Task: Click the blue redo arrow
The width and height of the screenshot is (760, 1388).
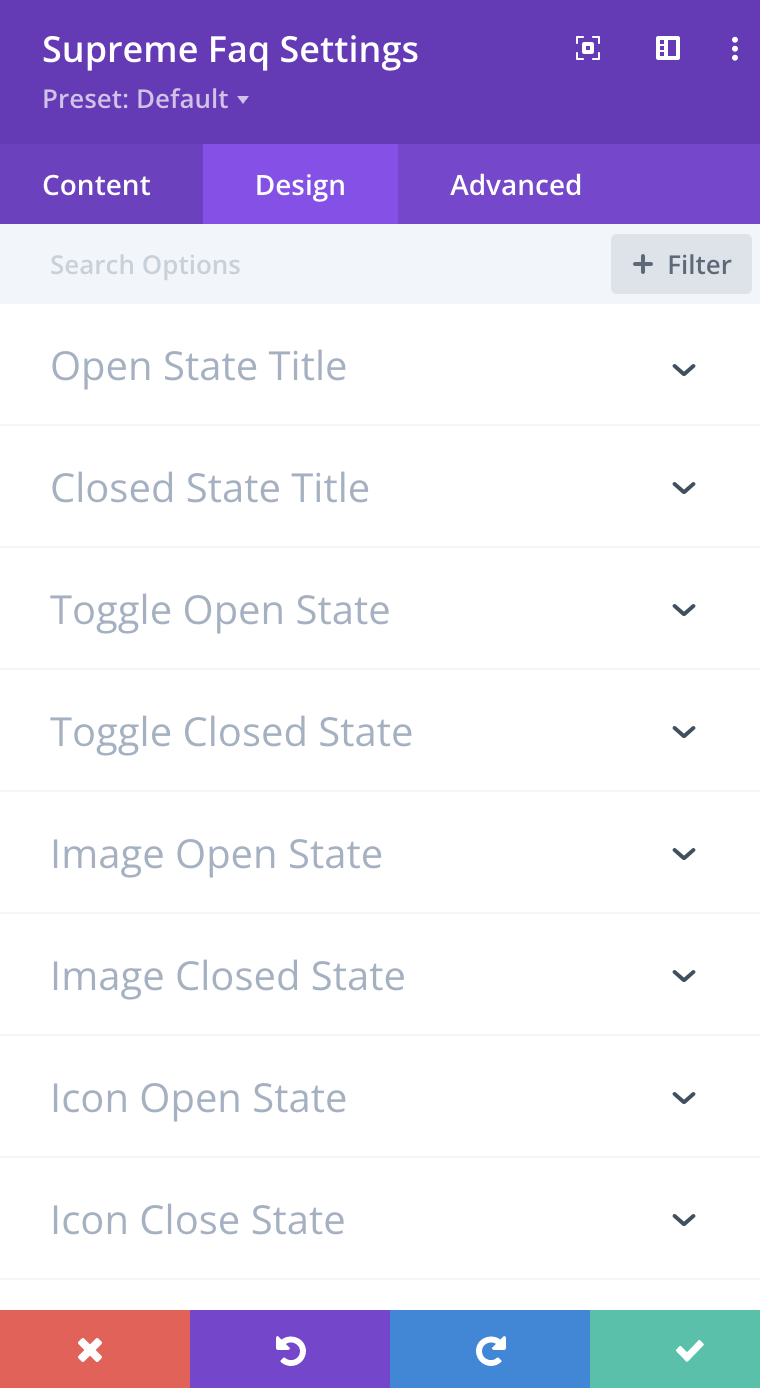Action: coord(490,1350)
